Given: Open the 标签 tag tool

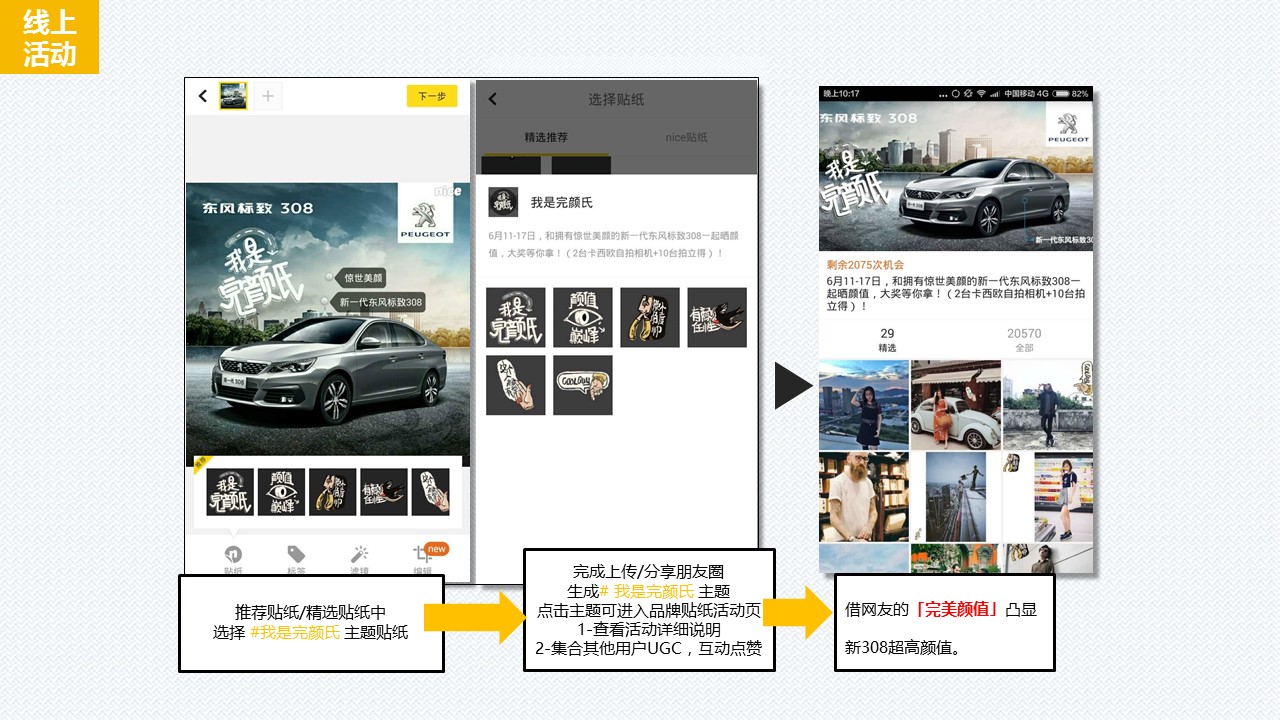Looking at the screenshot, I should point(296,560).
